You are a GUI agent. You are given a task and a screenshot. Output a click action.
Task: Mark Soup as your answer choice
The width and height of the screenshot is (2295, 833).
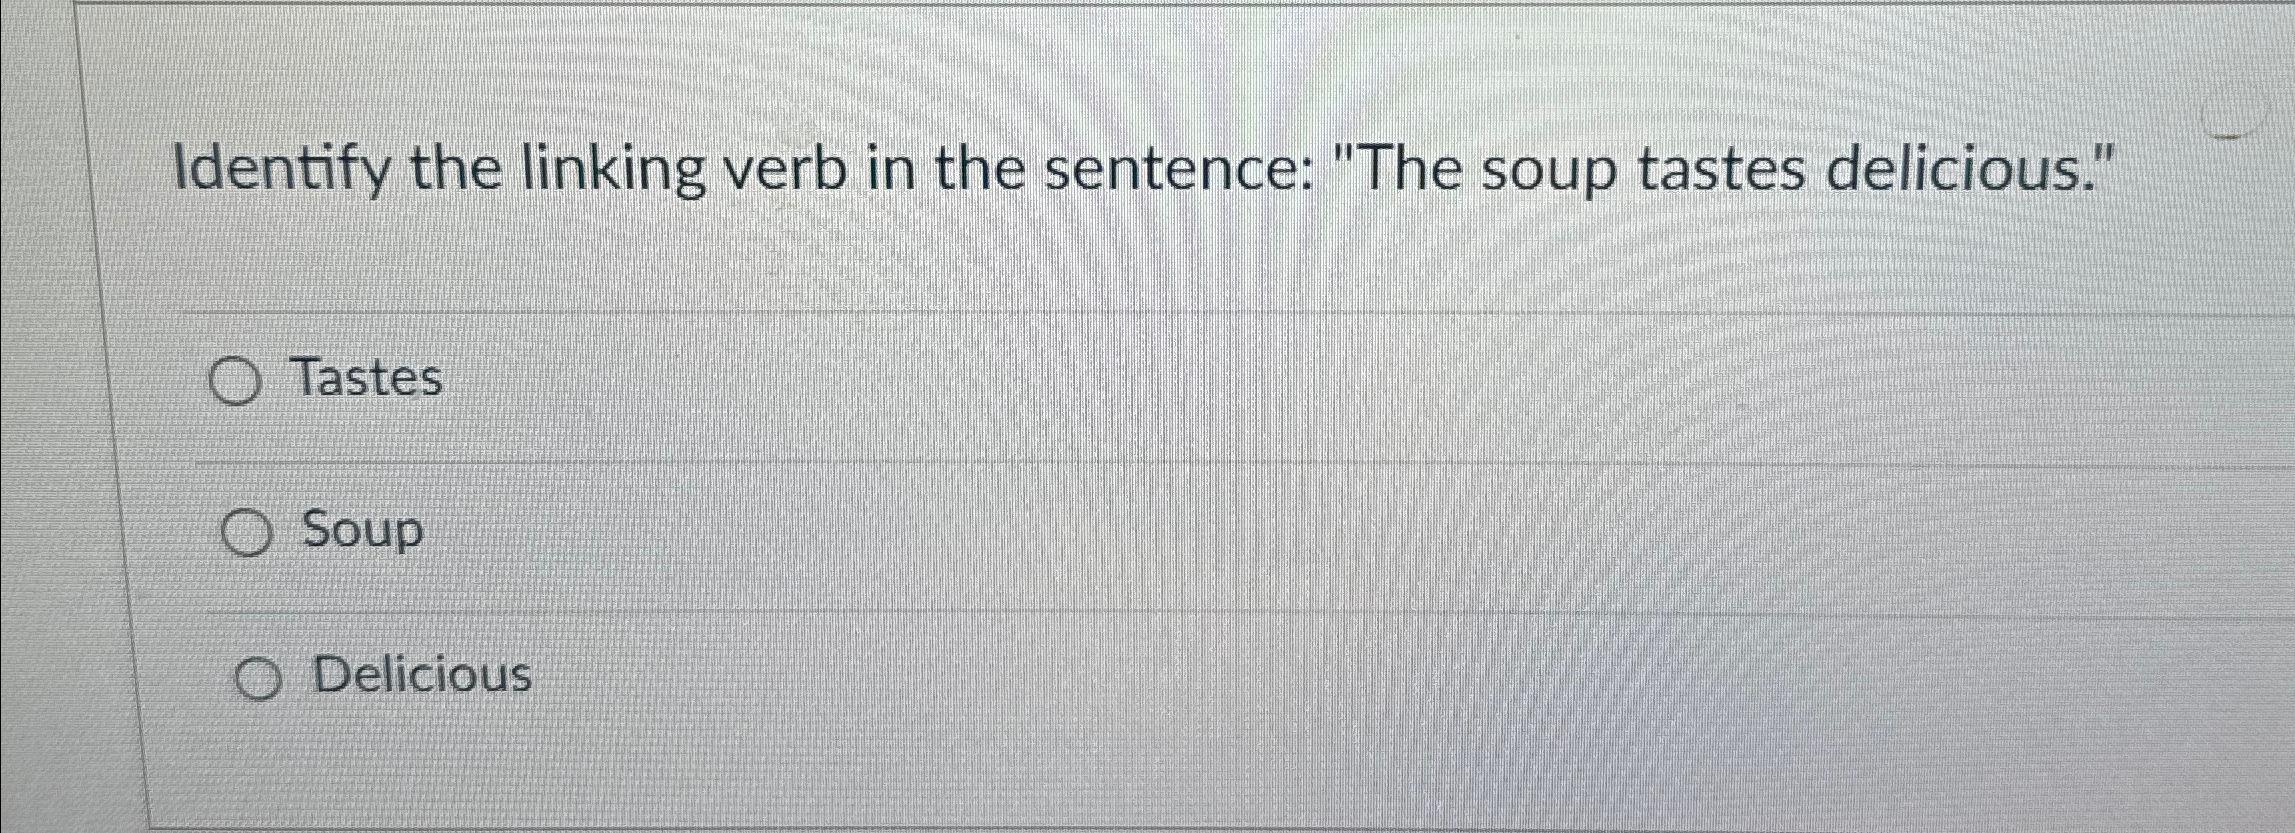coord(248,532)
